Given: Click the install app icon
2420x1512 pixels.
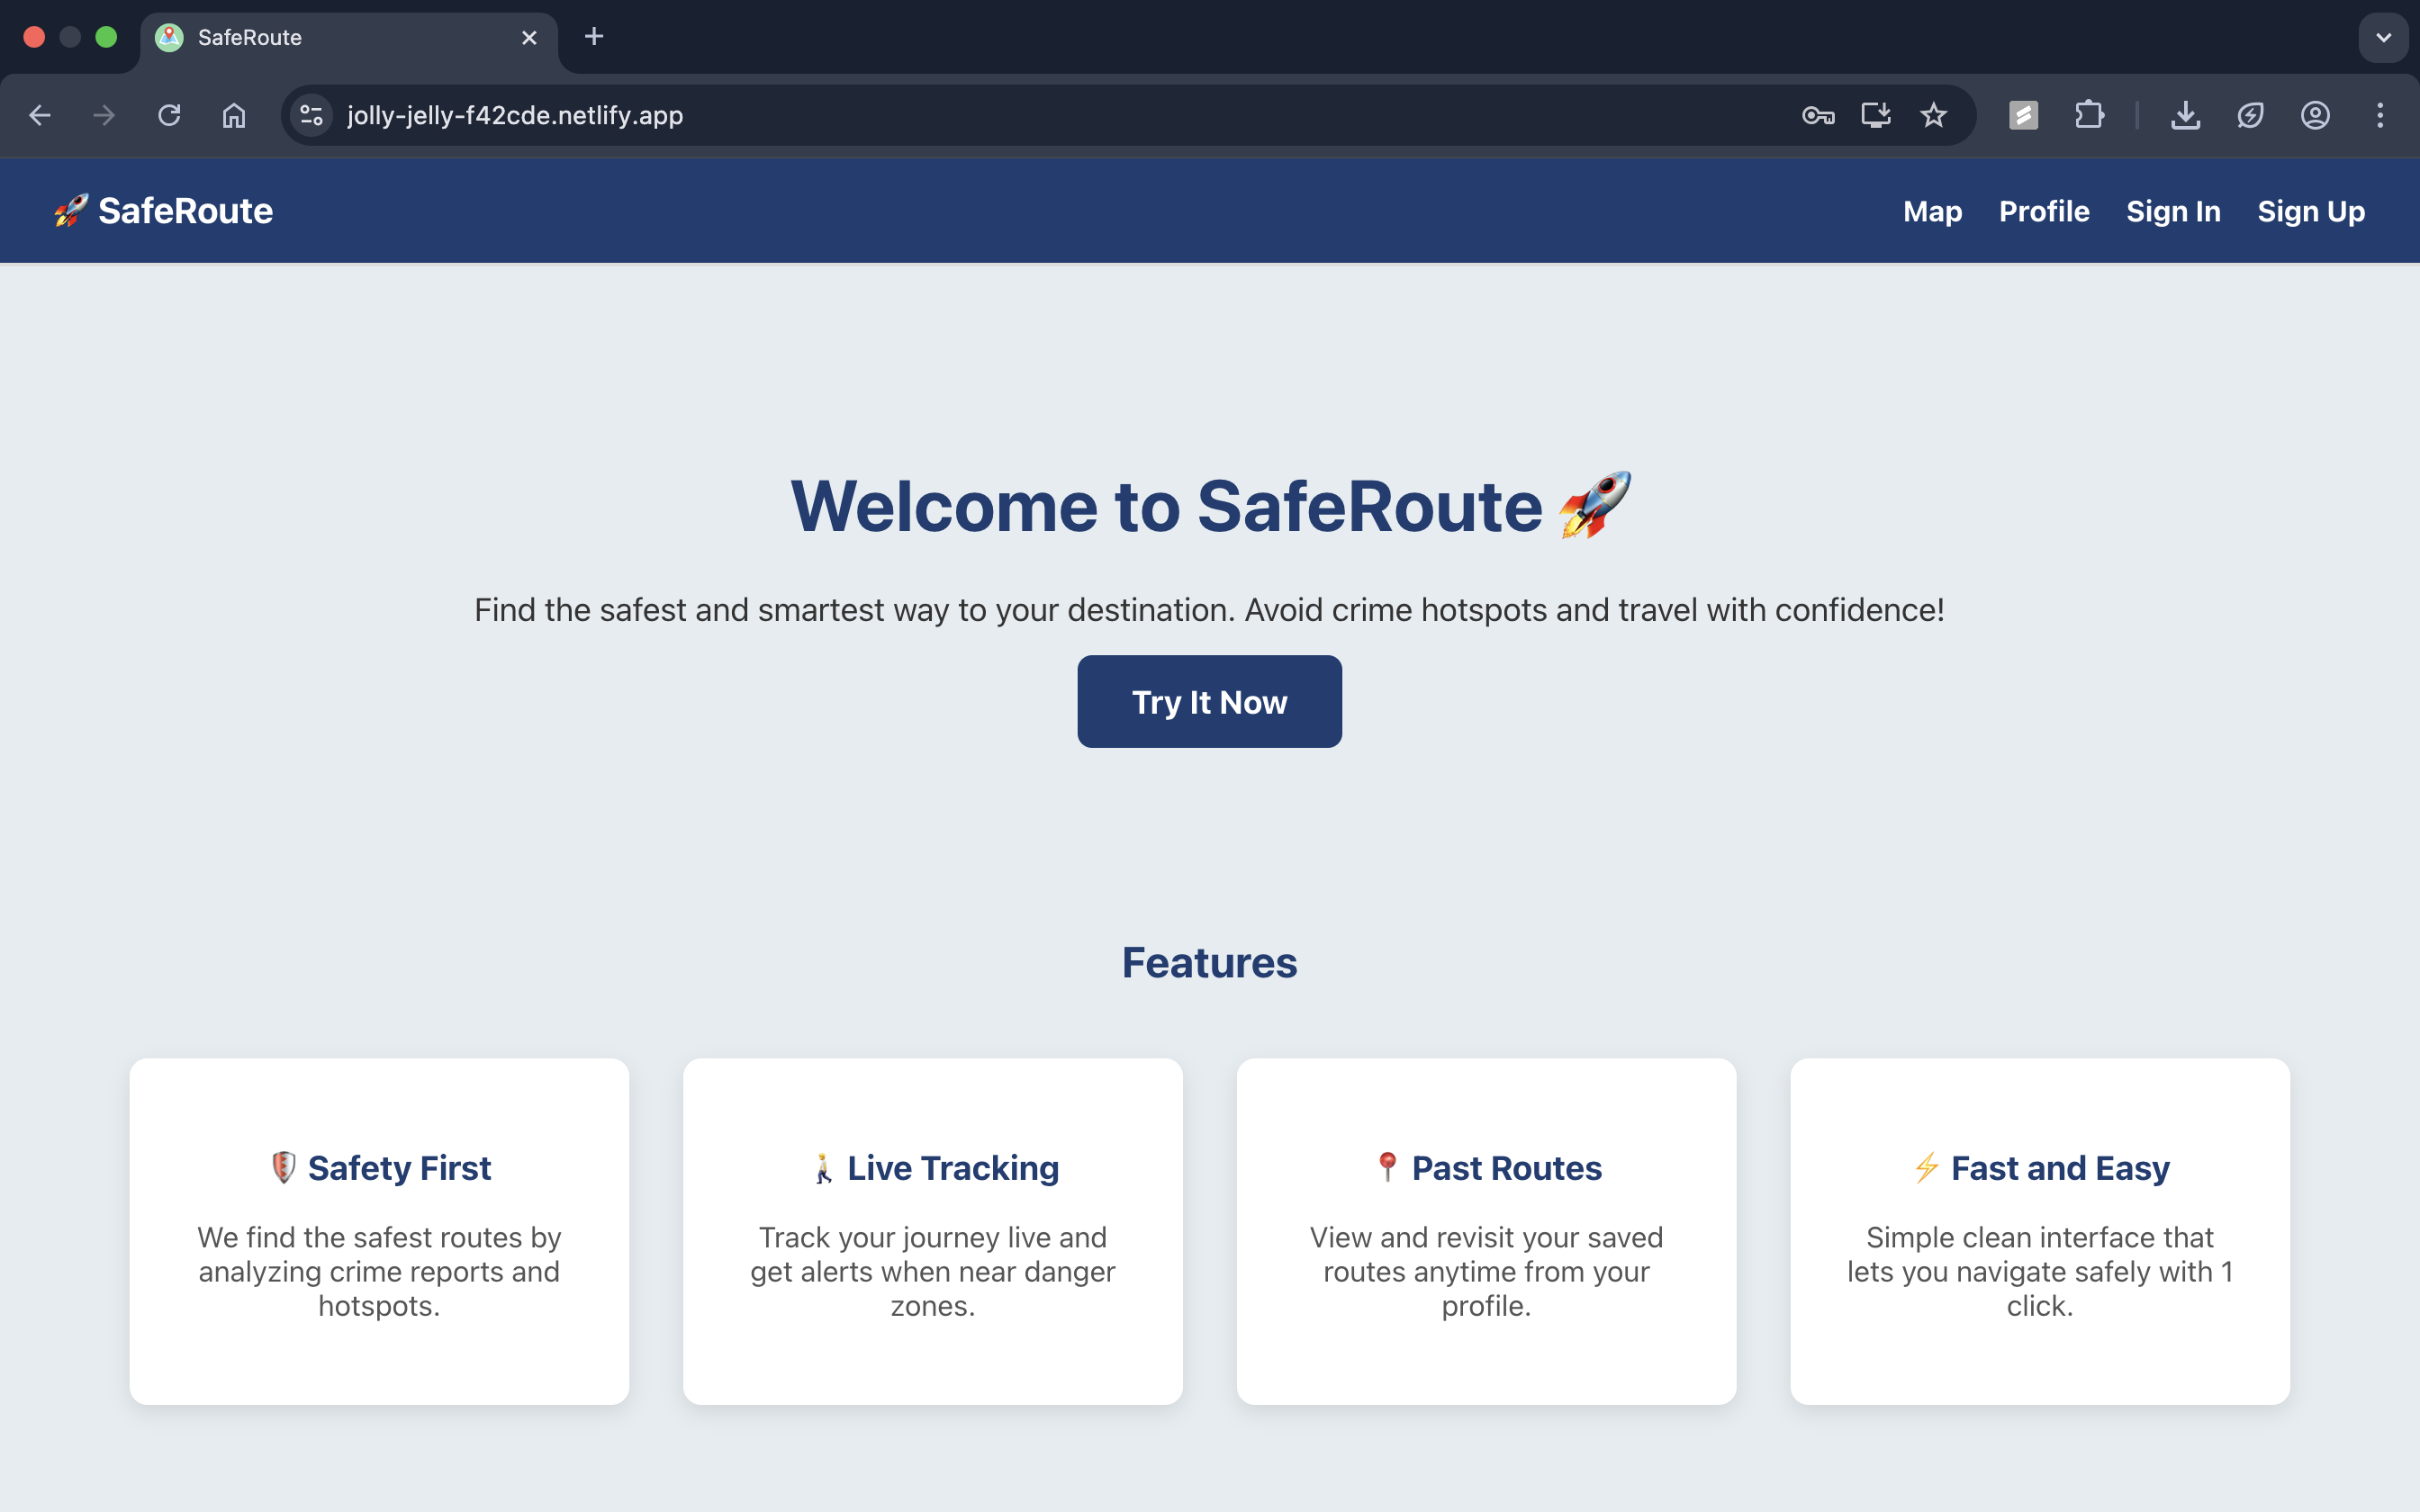Looking at the screenshot, I should coord(1875,115).
